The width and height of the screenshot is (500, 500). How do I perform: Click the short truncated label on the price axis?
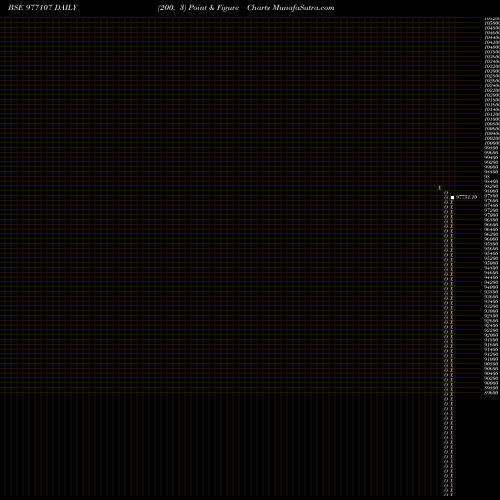tap(487, 177)
